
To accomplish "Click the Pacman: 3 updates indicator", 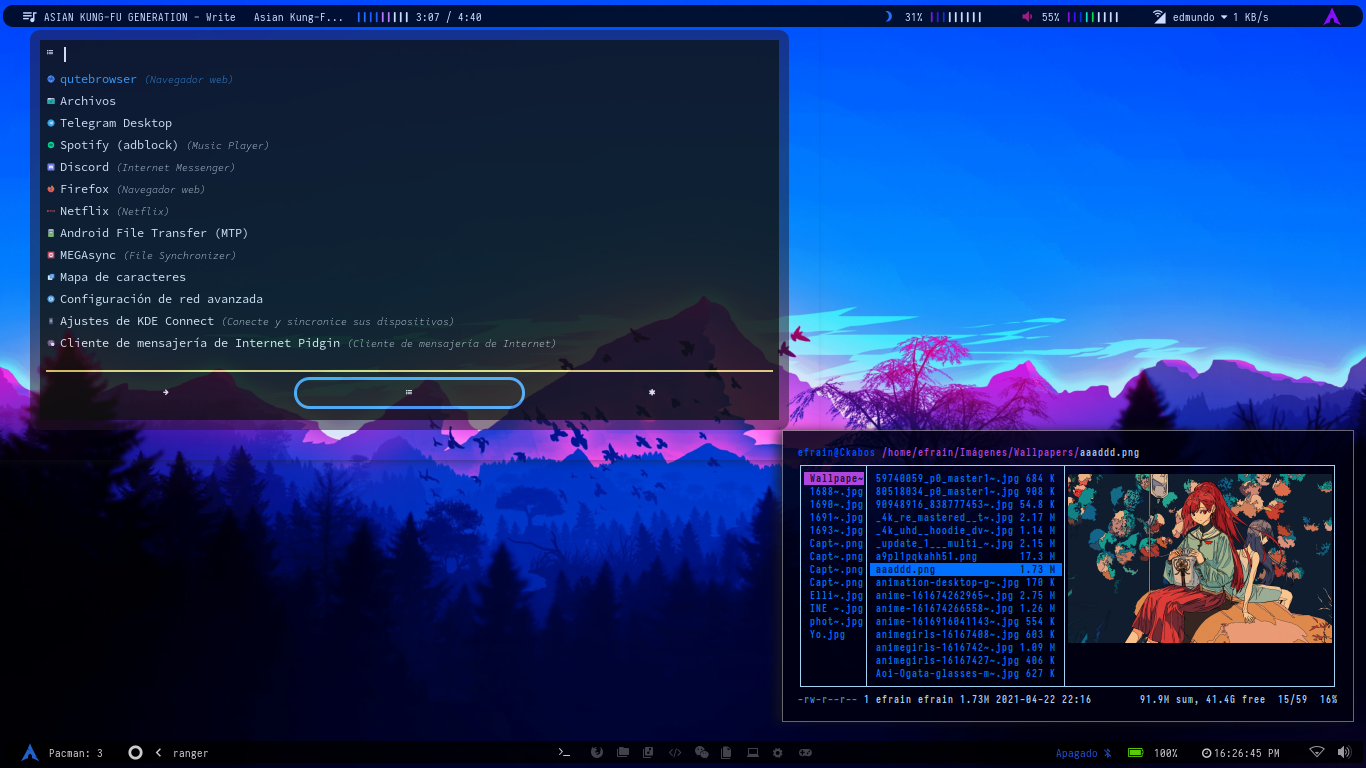I will tap(76, 753).
